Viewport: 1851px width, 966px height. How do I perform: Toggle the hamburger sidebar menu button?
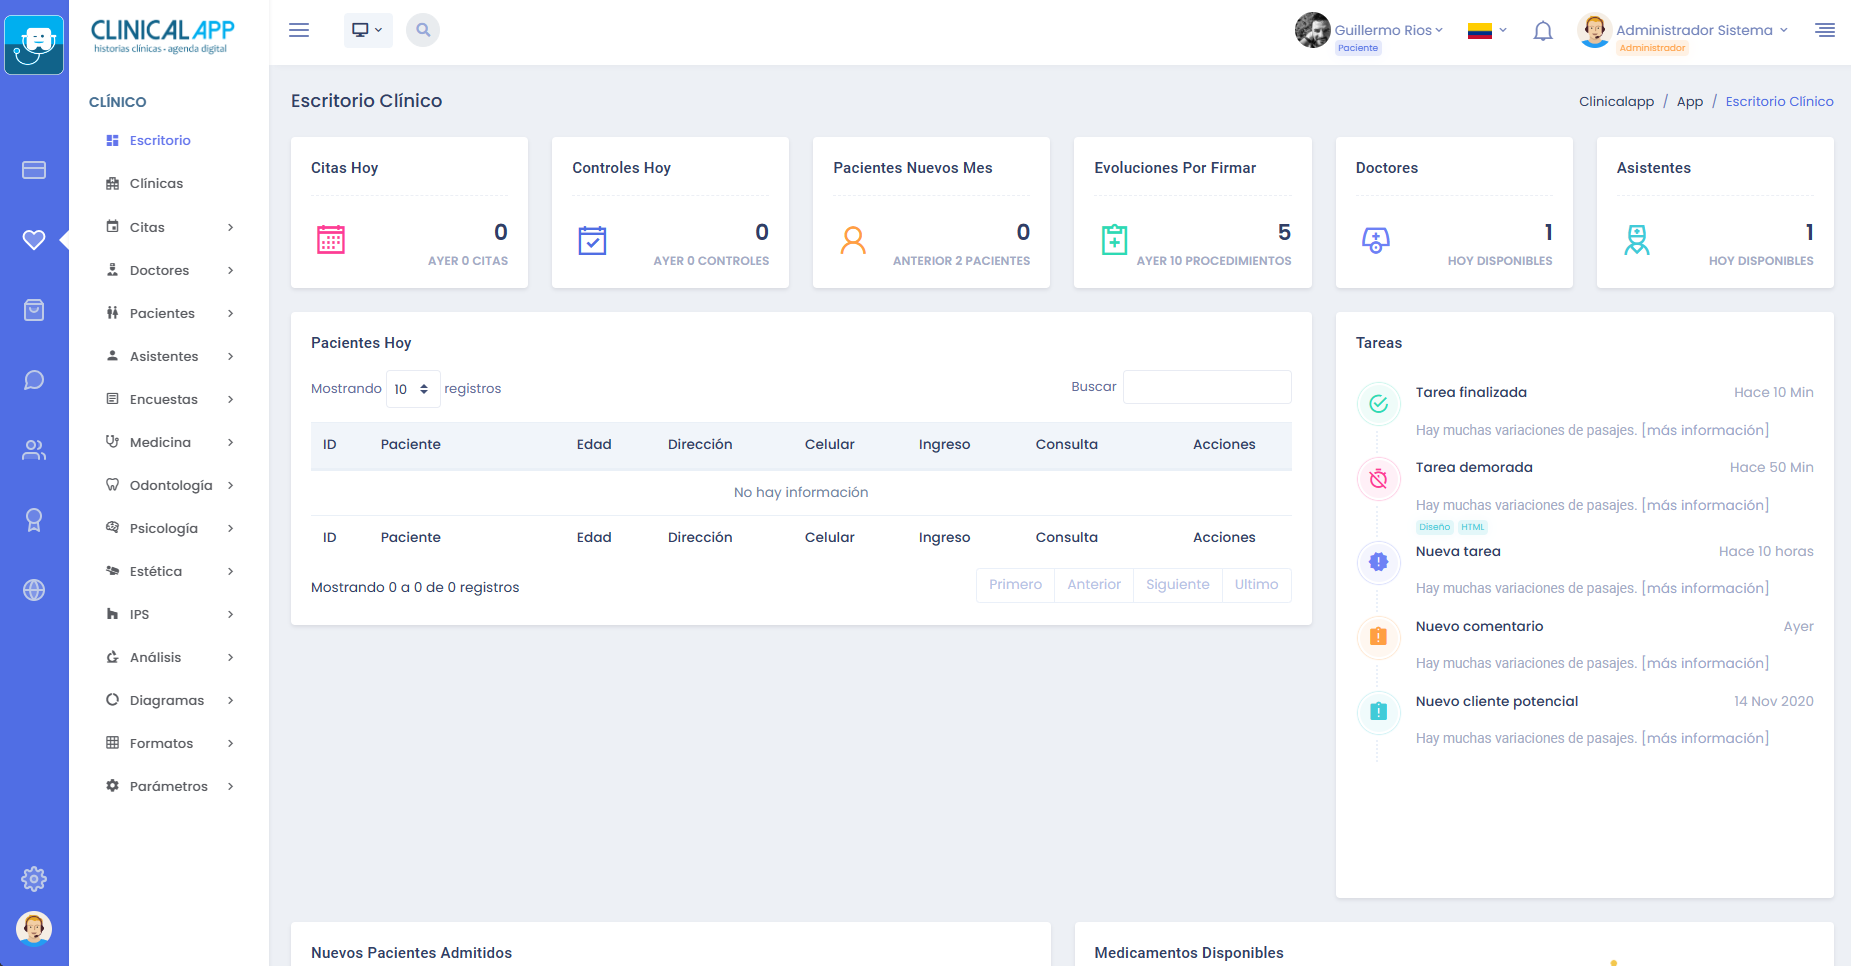(299, 30)
